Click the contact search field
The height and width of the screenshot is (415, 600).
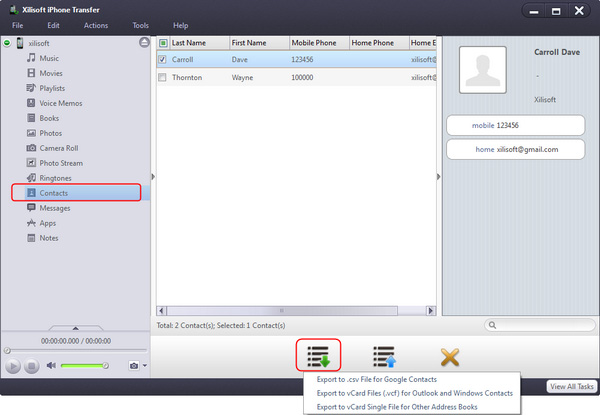click(x=540, y=325)
